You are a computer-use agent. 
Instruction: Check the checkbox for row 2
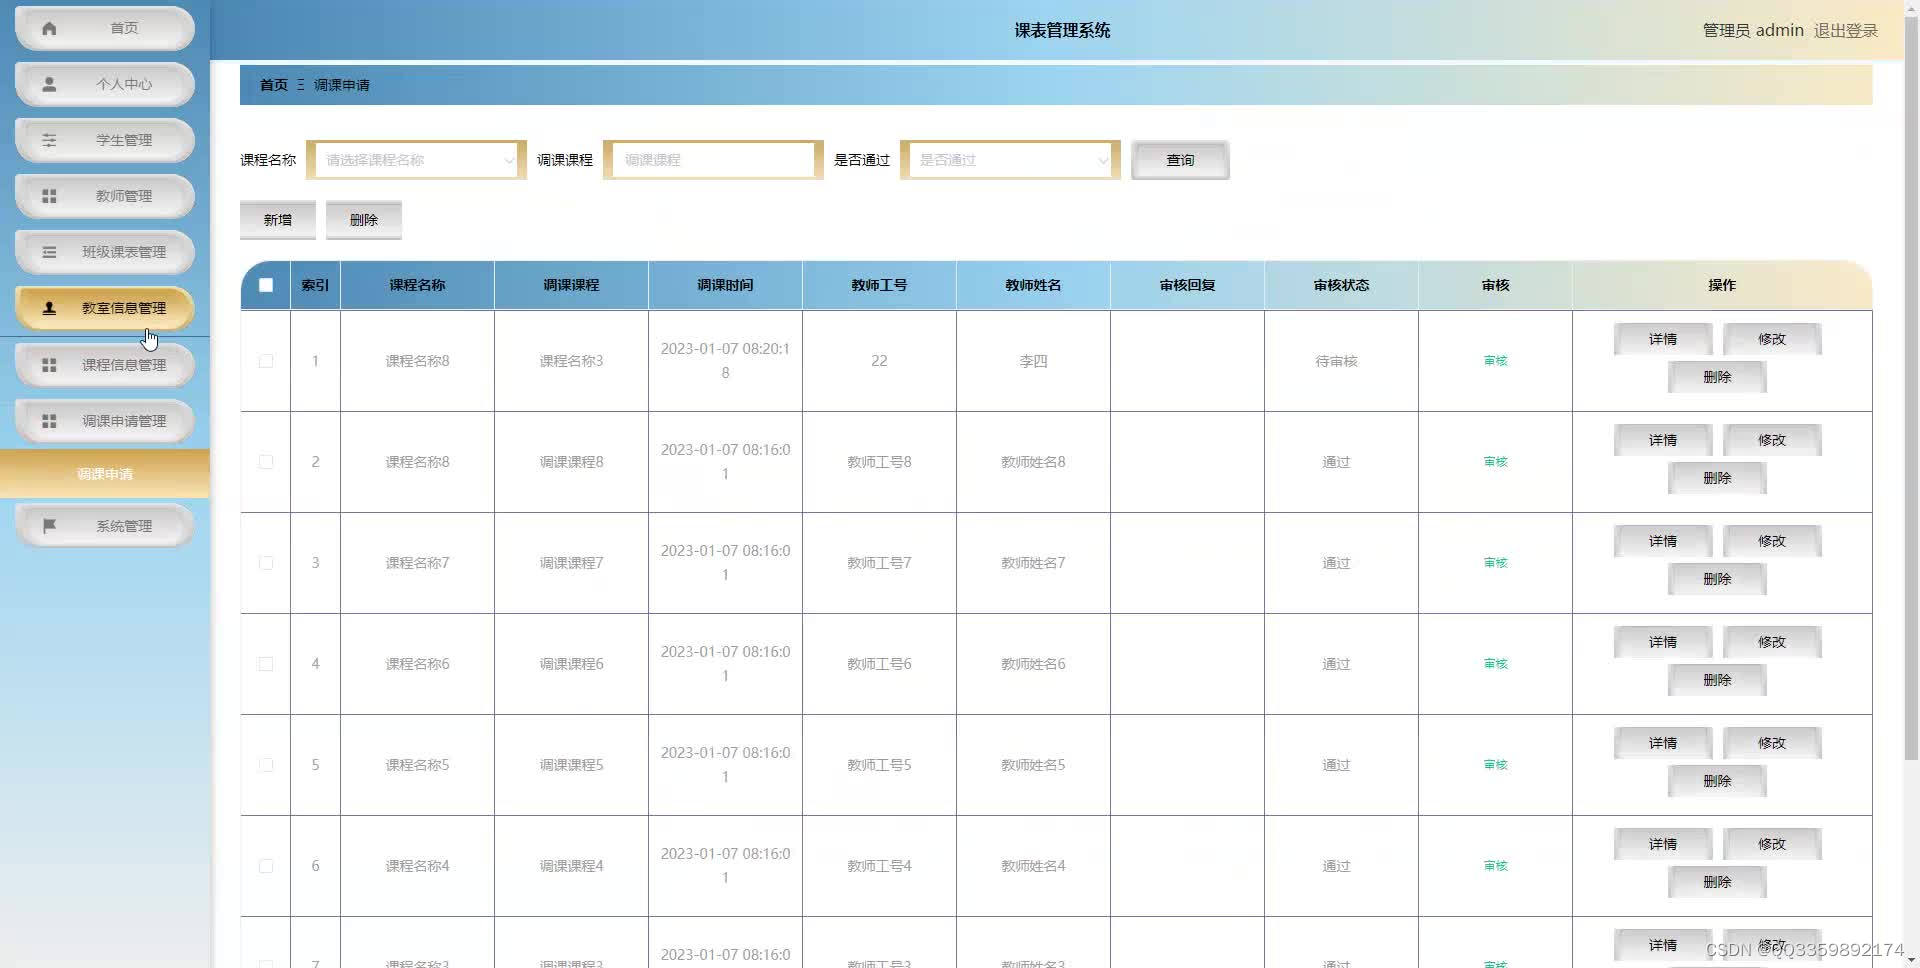[266, 462]
